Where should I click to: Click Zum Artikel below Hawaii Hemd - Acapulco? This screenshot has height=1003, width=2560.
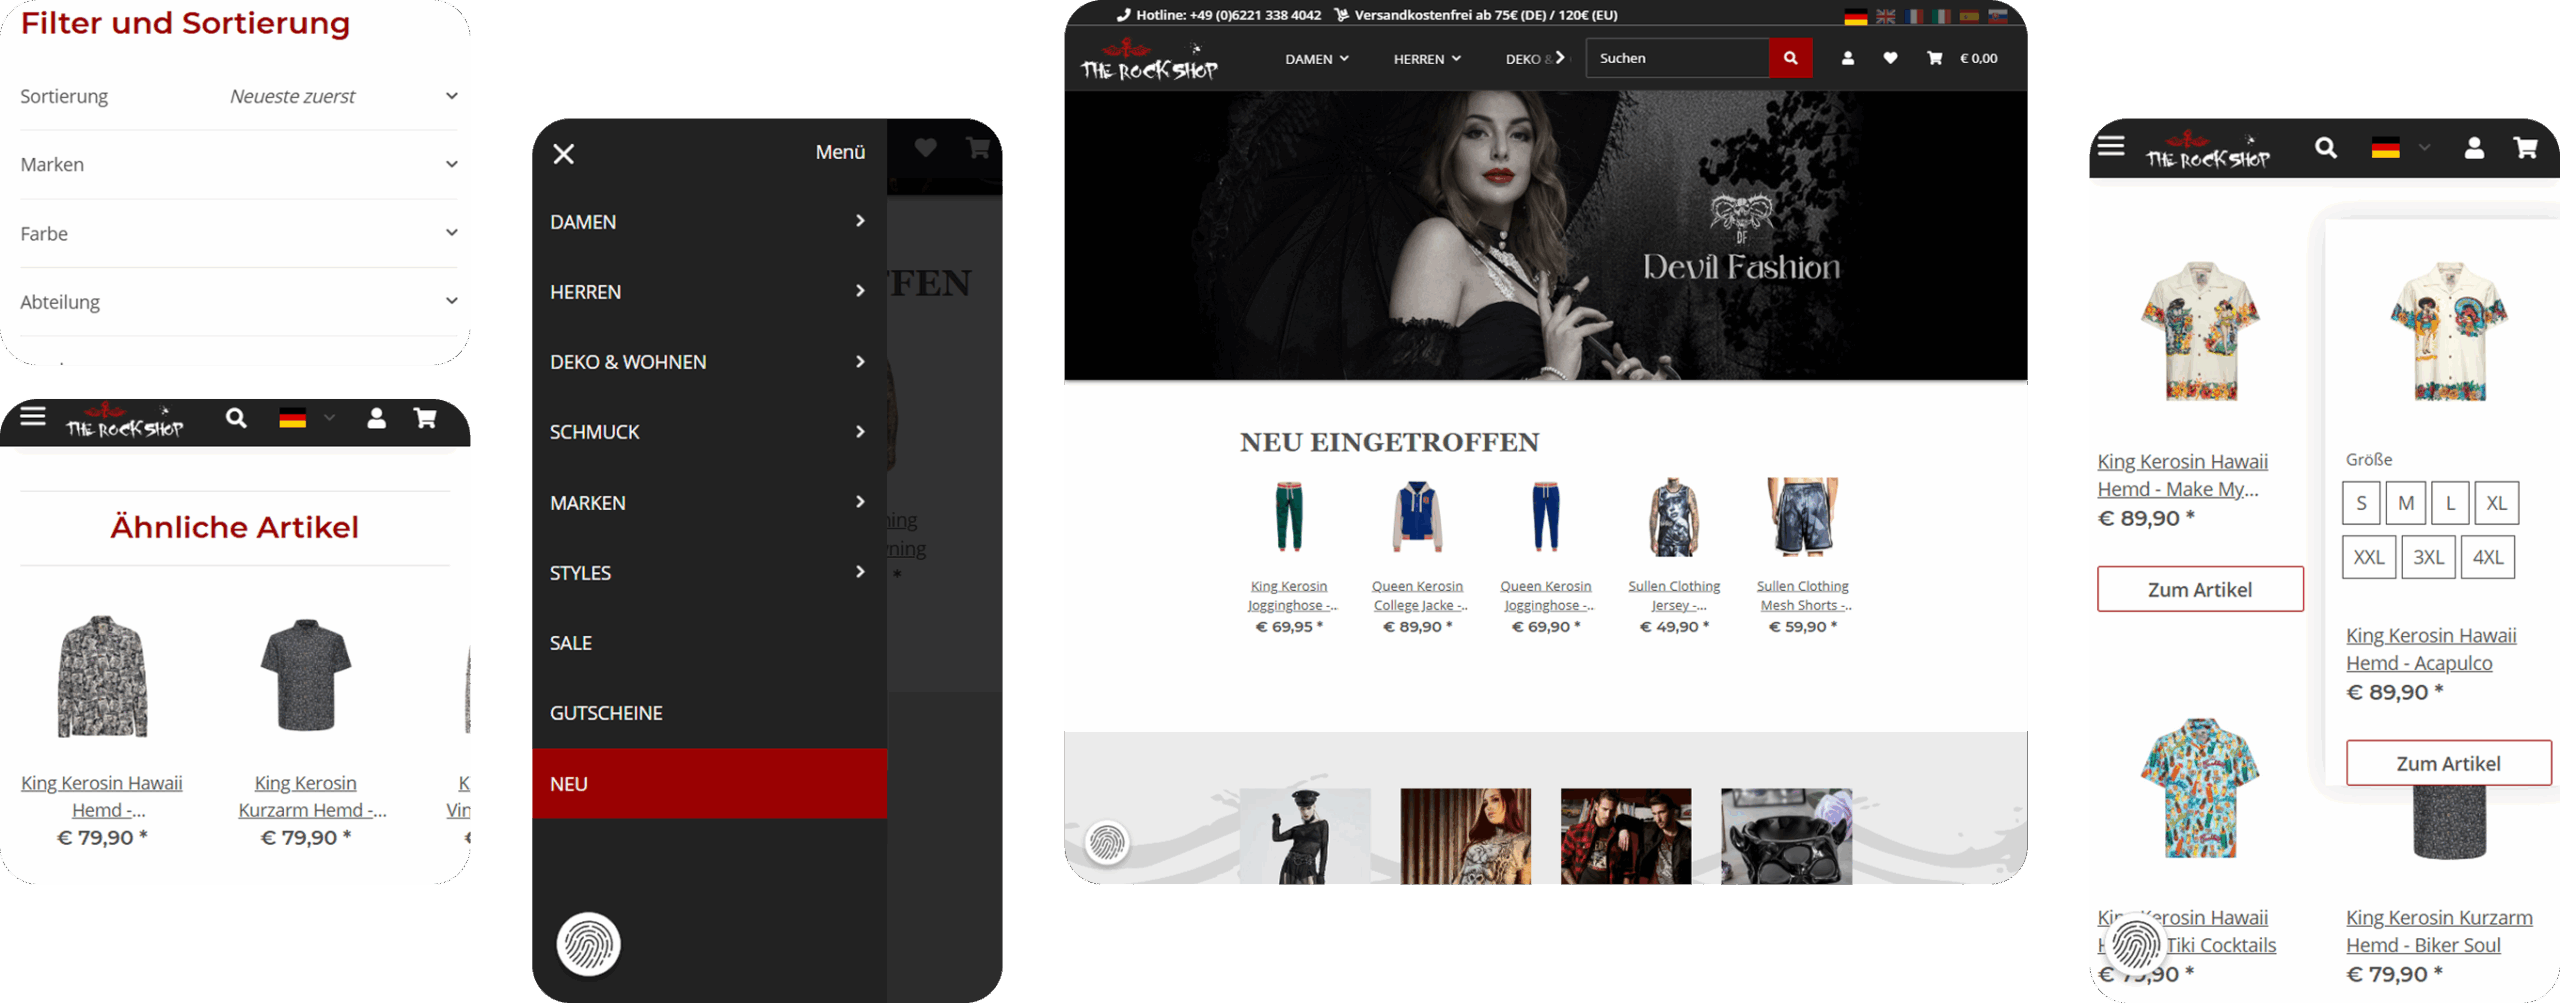click(x=2448, y=763)
